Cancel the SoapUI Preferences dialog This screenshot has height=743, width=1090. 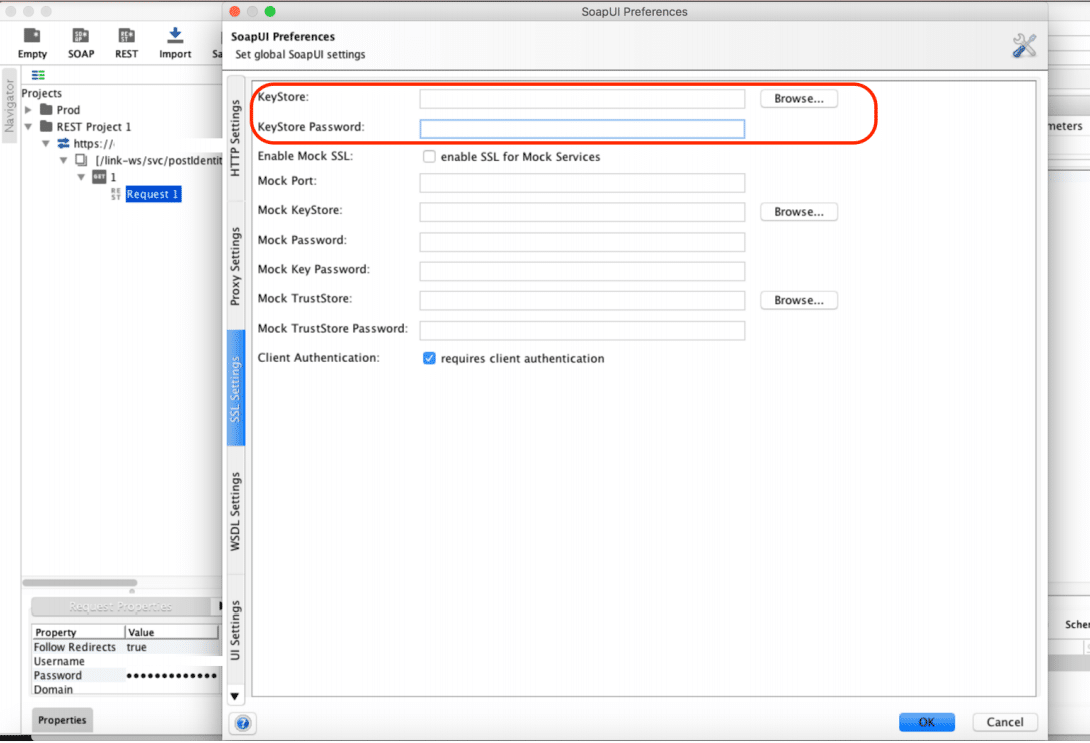tap(1004, 722)
